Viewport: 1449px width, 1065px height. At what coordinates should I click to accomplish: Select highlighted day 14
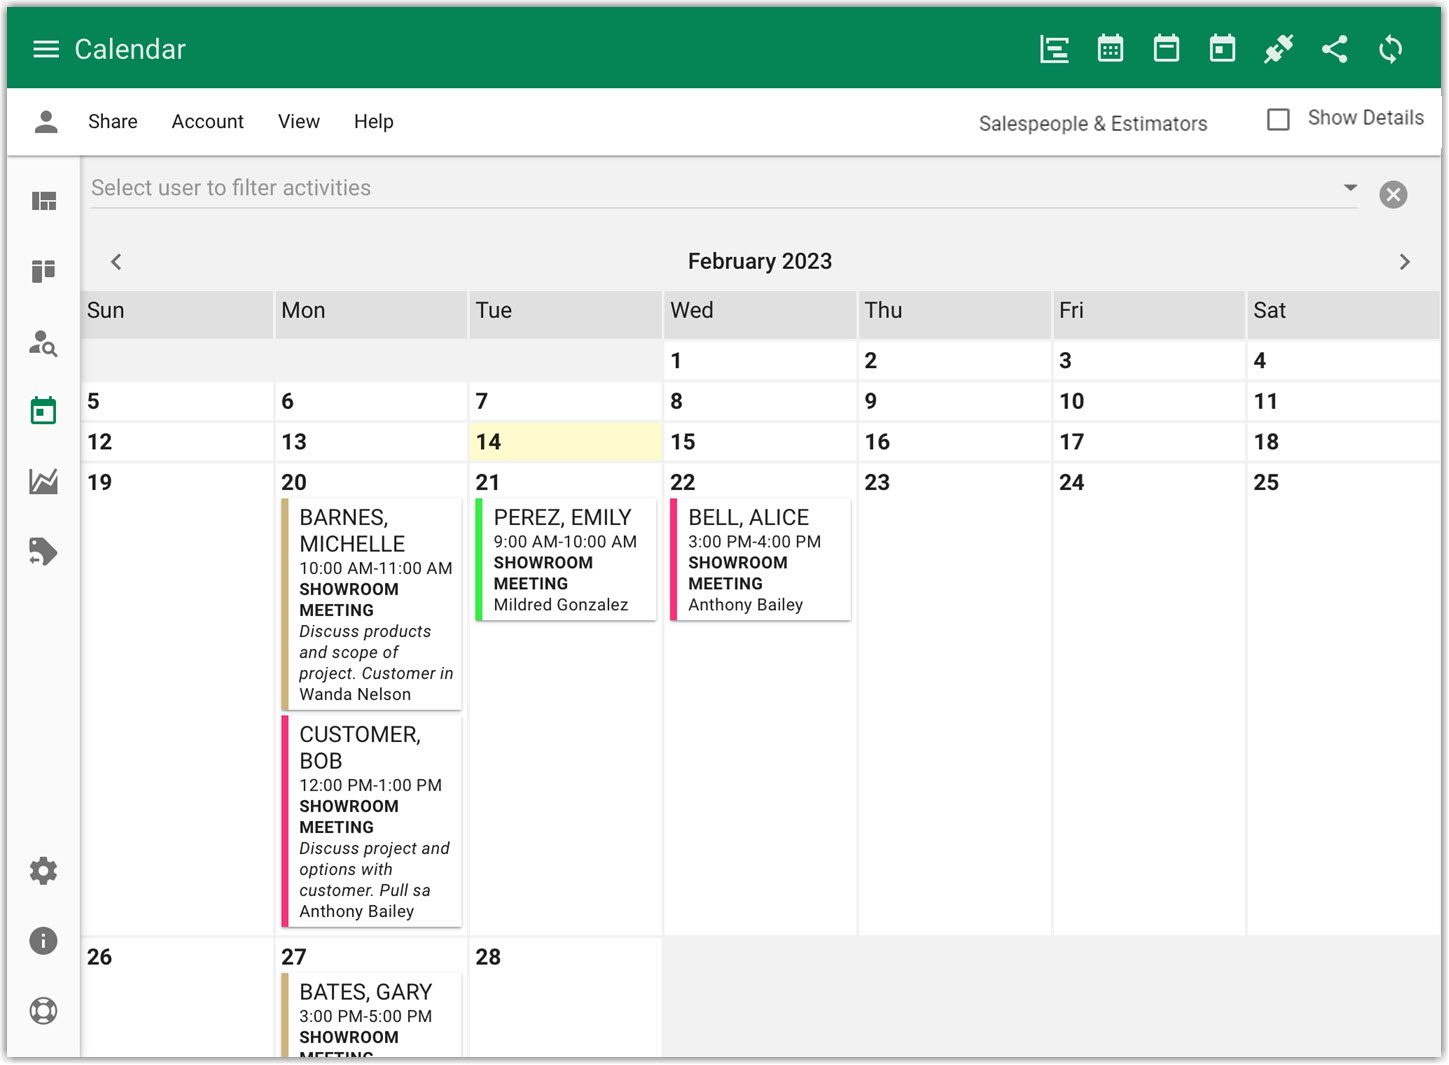[x=565, y=442]
